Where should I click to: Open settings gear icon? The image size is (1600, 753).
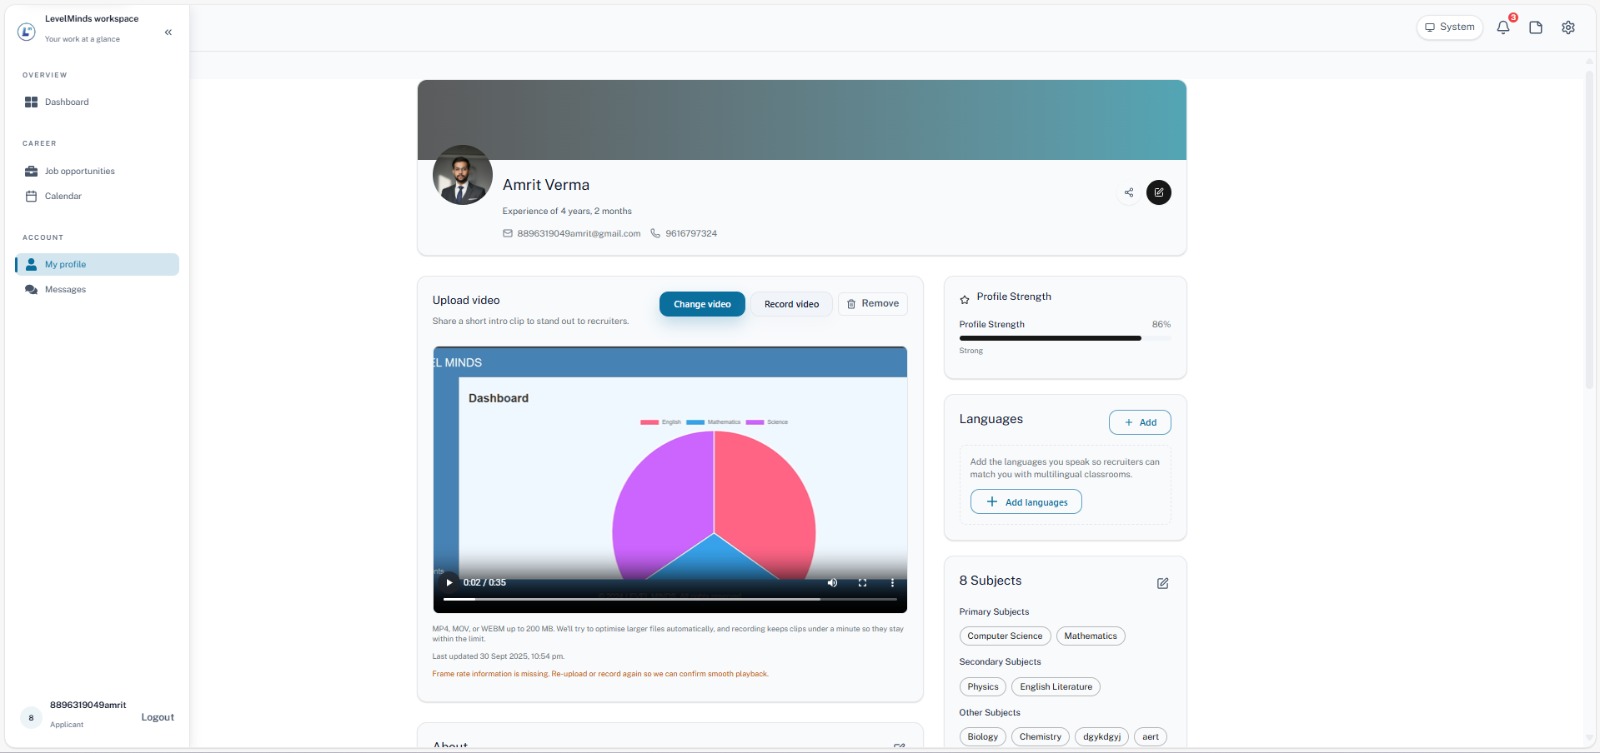(x=1568, y=27)
